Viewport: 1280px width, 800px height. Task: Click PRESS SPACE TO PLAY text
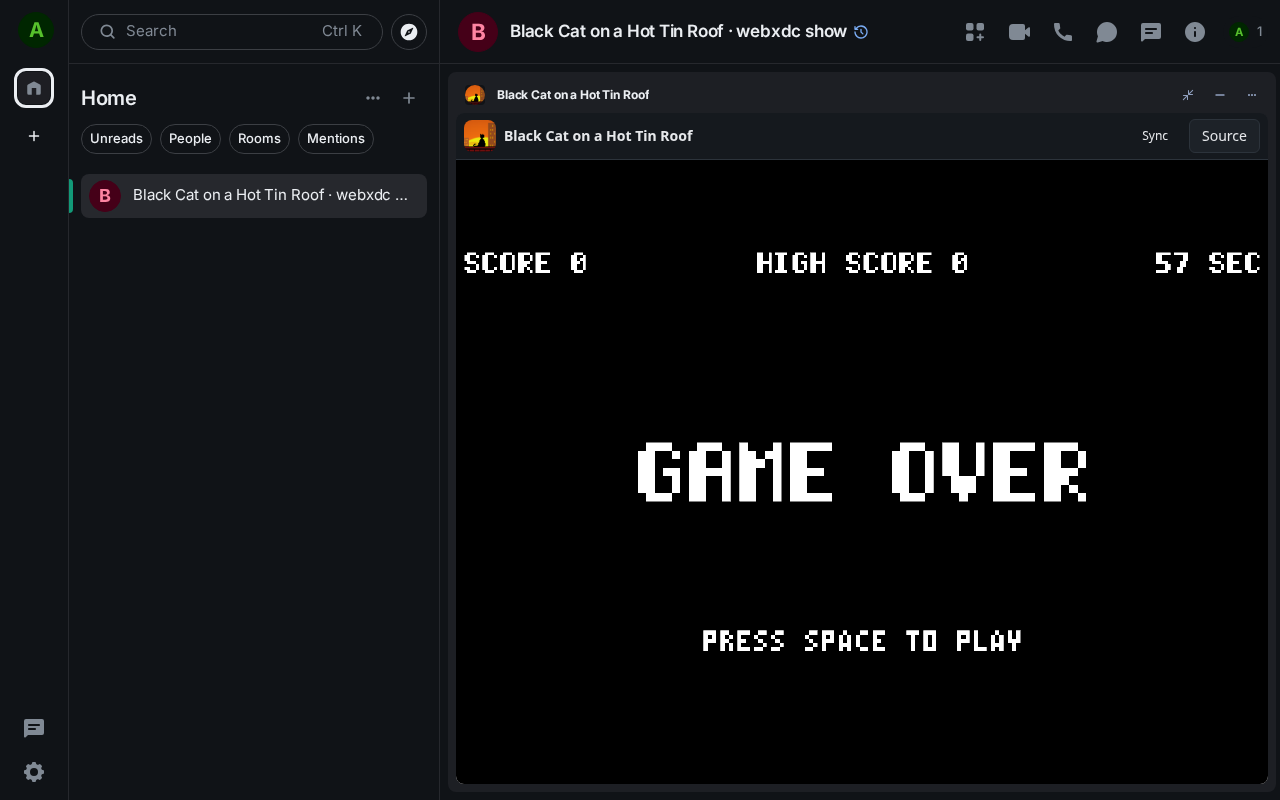pyautogui.click(x=862, y=641)
